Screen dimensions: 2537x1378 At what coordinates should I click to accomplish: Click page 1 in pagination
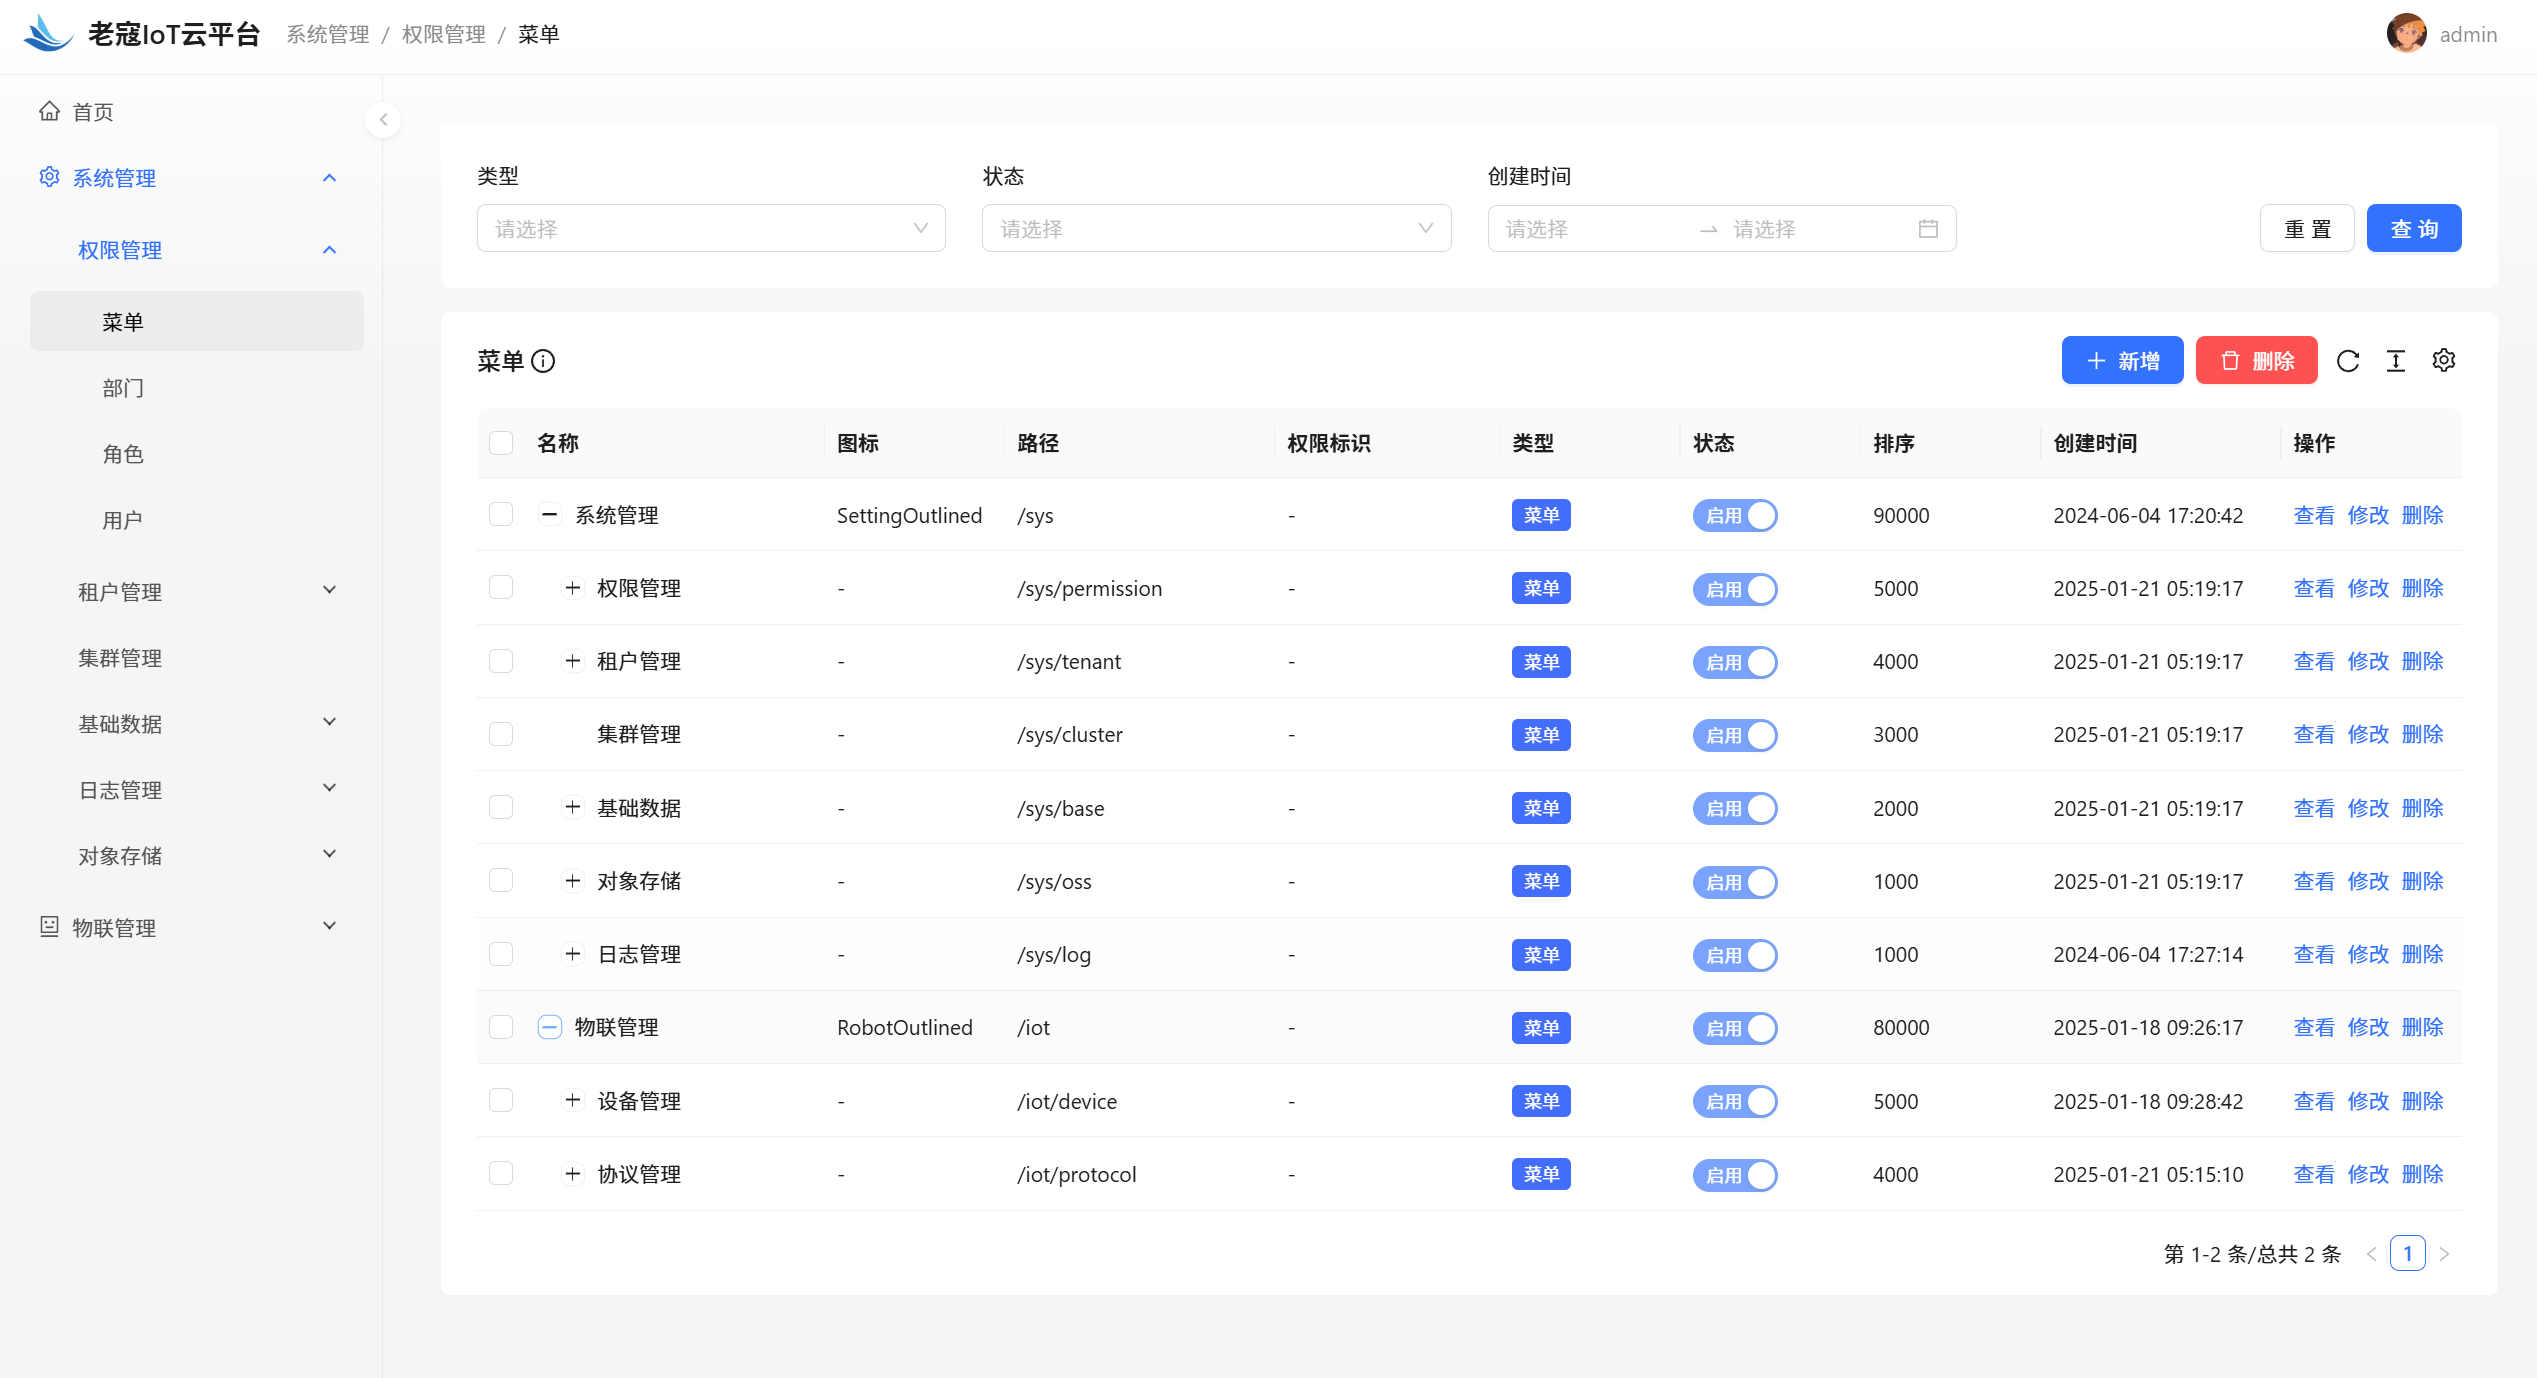(x=2407, y=1254)
